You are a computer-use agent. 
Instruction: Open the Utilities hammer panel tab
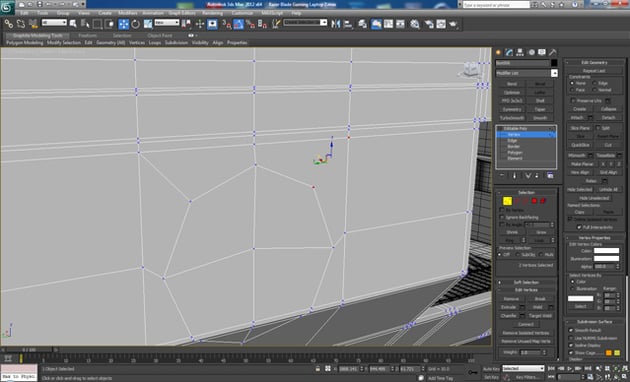553,52
